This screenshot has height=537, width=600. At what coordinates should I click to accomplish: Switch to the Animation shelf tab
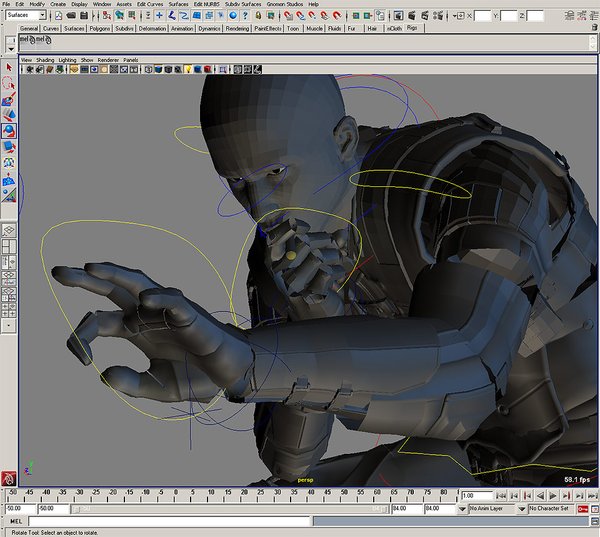click(182, 29)
